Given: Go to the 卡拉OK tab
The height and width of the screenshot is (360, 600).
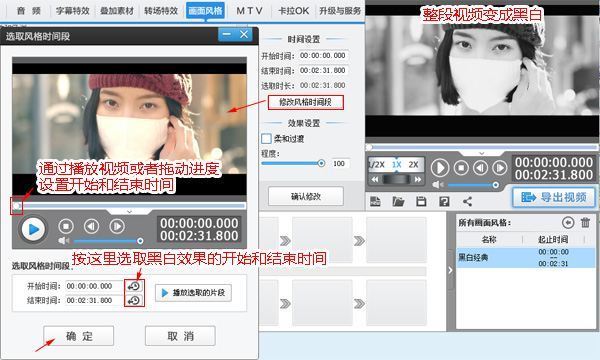Looking at the screenshot, I should [x=293, y=11].
